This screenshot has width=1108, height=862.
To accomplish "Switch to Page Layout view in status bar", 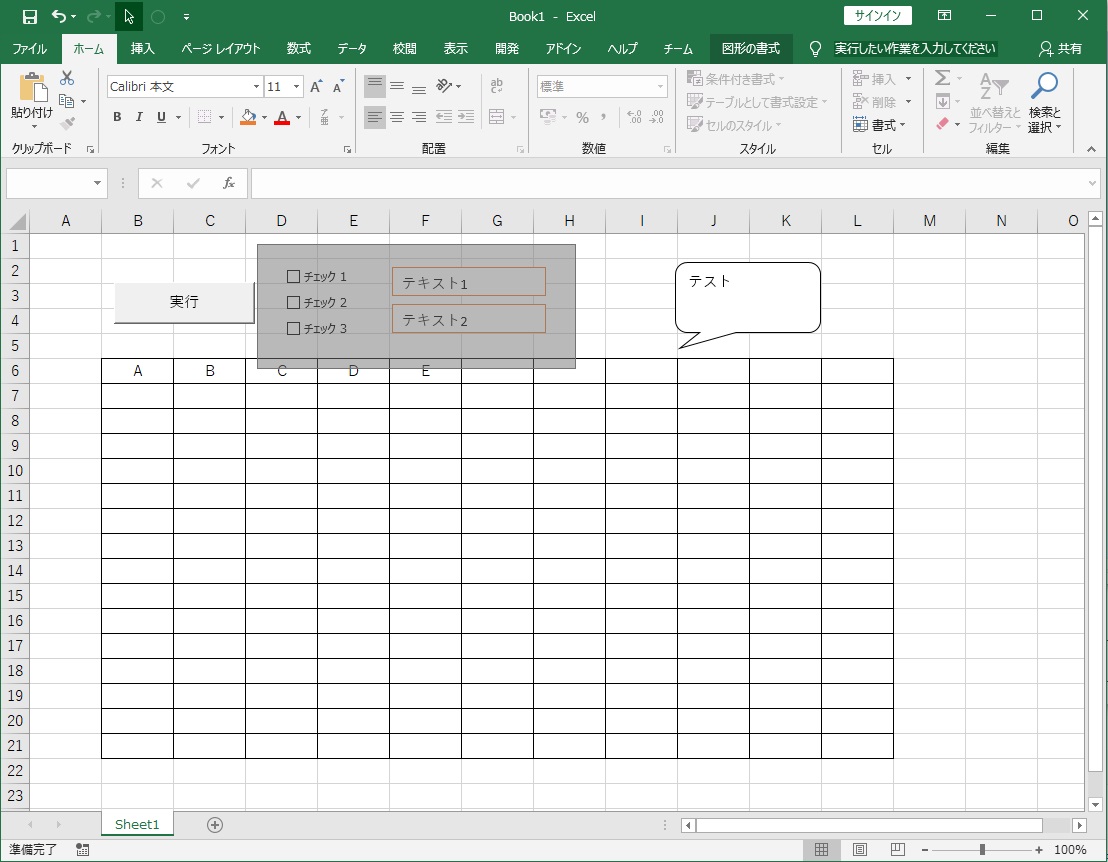I will click(x=860, y=849).
